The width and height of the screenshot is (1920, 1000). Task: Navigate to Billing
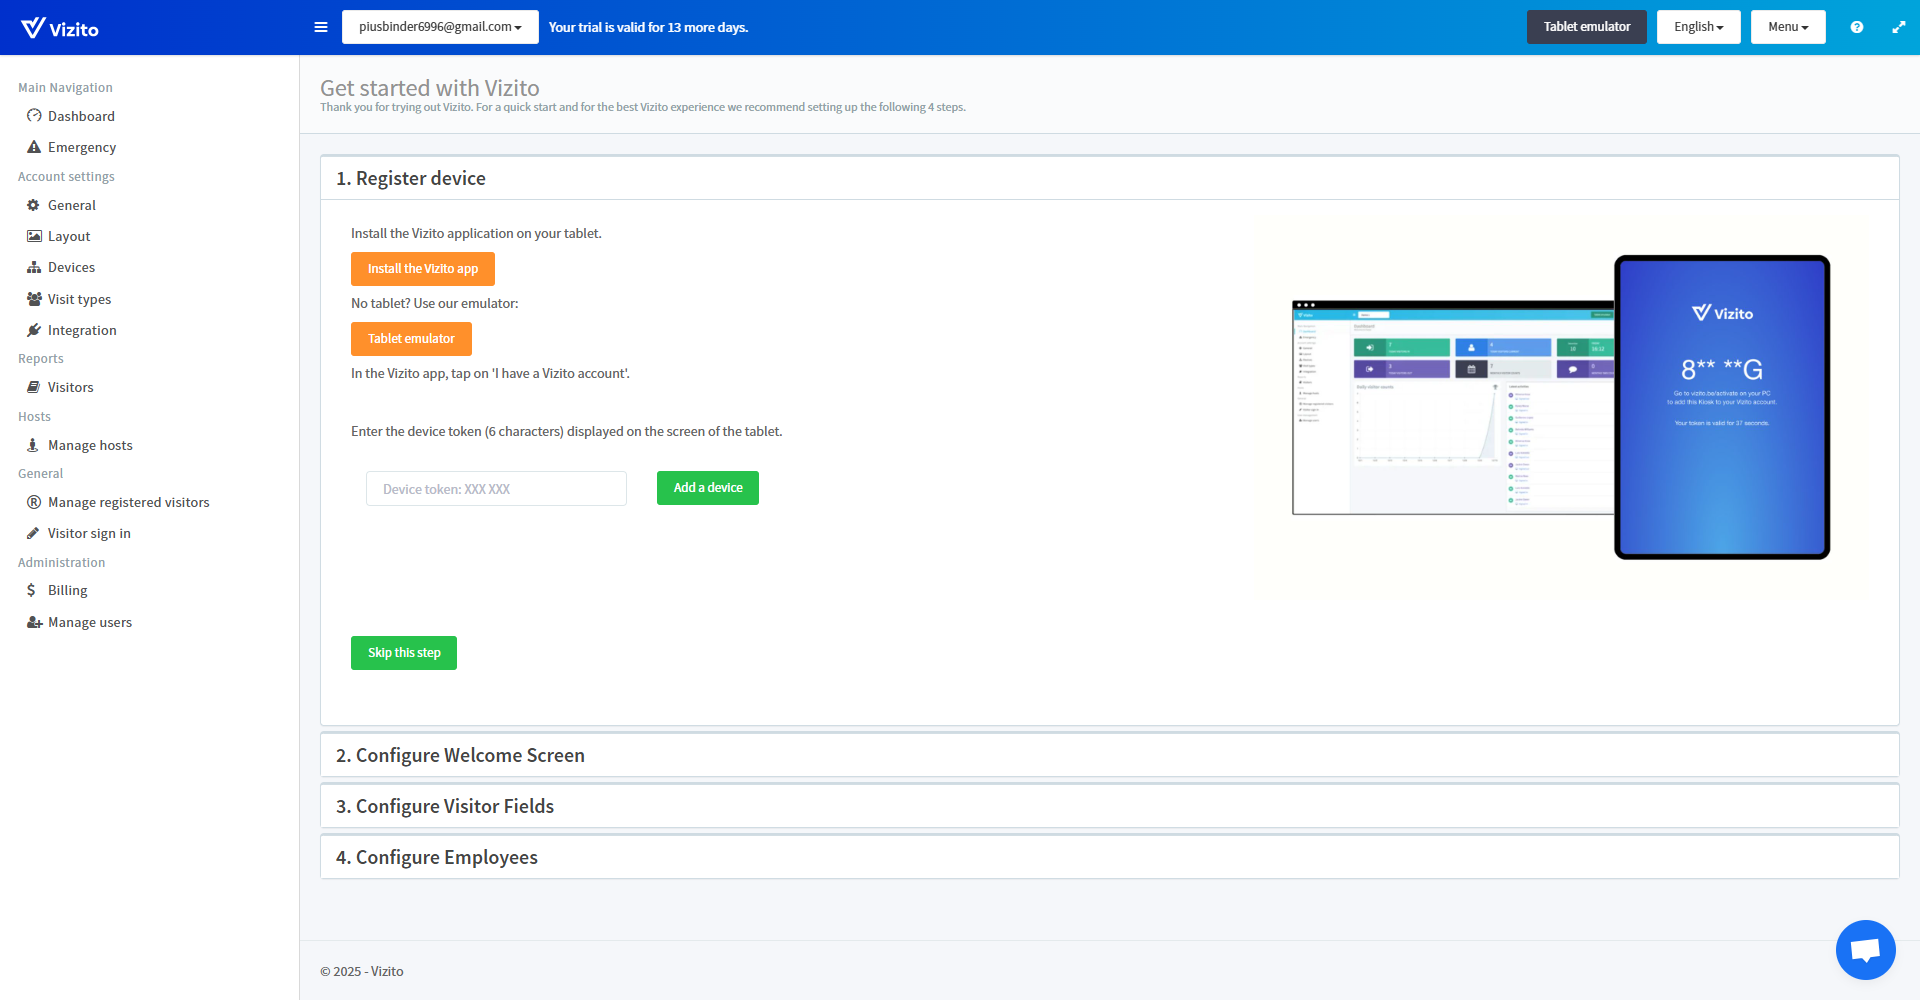[x=68, y=590]
